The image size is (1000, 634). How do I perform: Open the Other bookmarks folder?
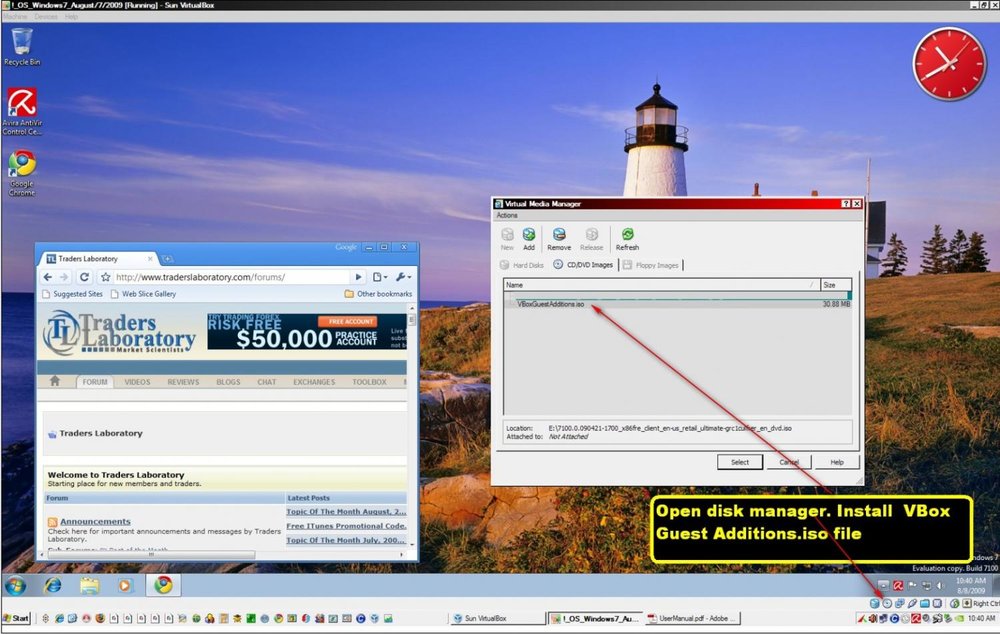pos(378,294)
